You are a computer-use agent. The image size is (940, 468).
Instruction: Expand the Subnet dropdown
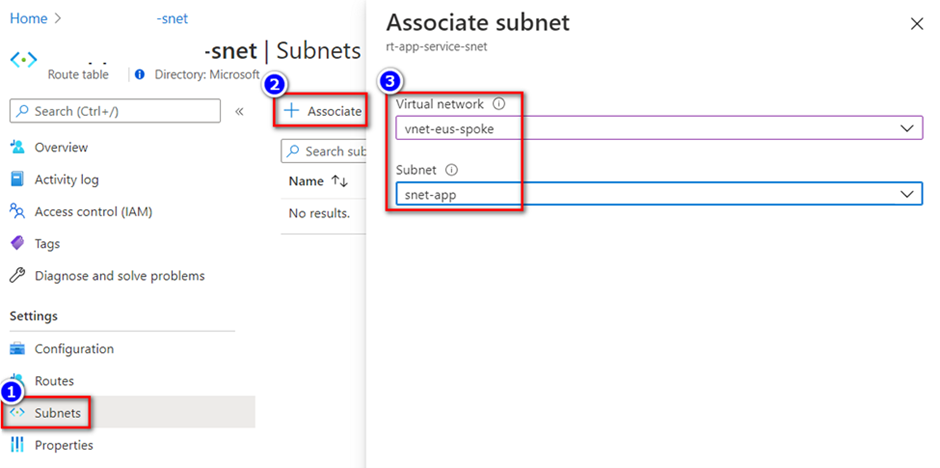pos(658,194)
